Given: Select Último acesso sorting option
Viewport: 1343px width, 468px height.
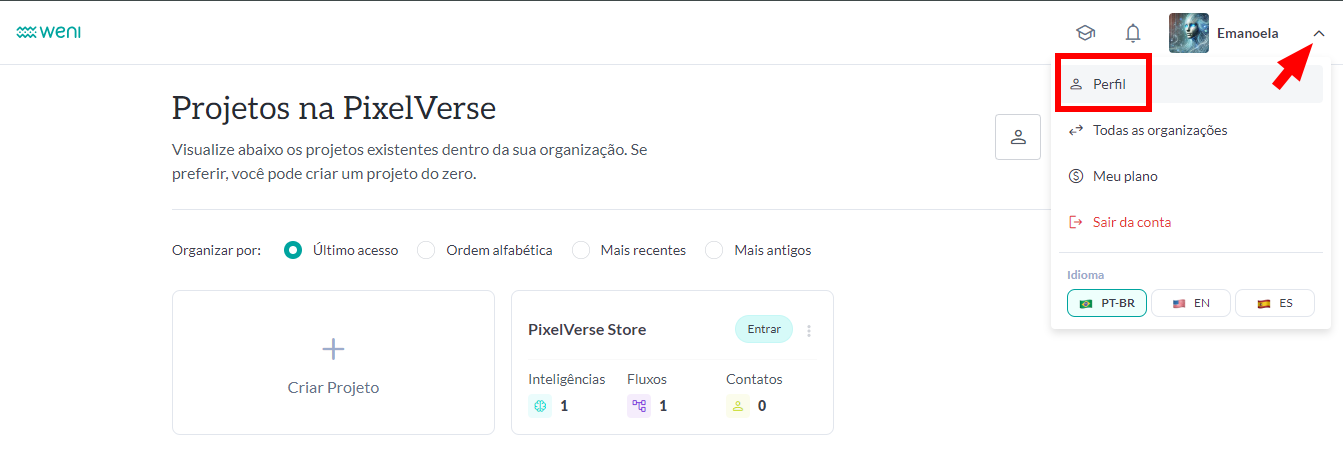Looking at the screenshot, I should (293, 250).
